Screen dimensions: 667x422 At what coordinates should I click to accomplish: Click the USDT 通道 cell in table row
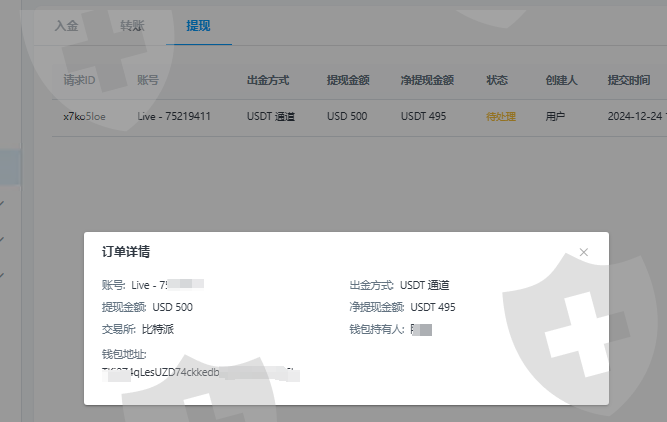pos(271,116)
